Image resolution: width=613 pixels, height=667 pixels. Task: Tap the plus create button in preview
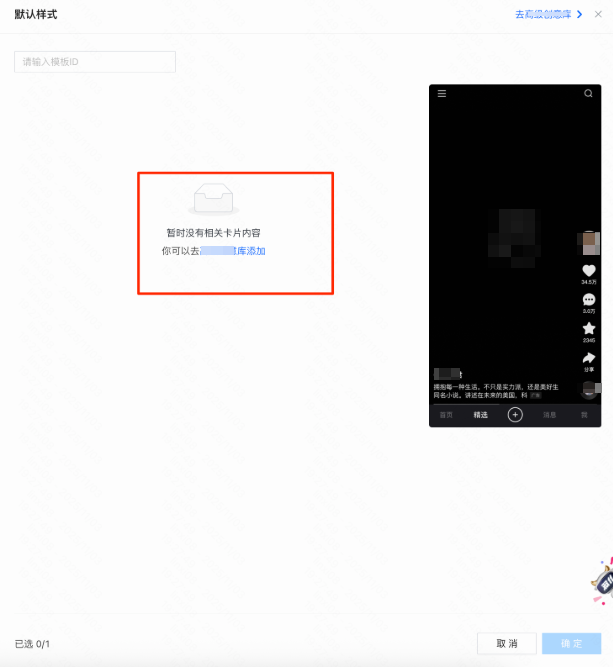[x=515, y=414]
